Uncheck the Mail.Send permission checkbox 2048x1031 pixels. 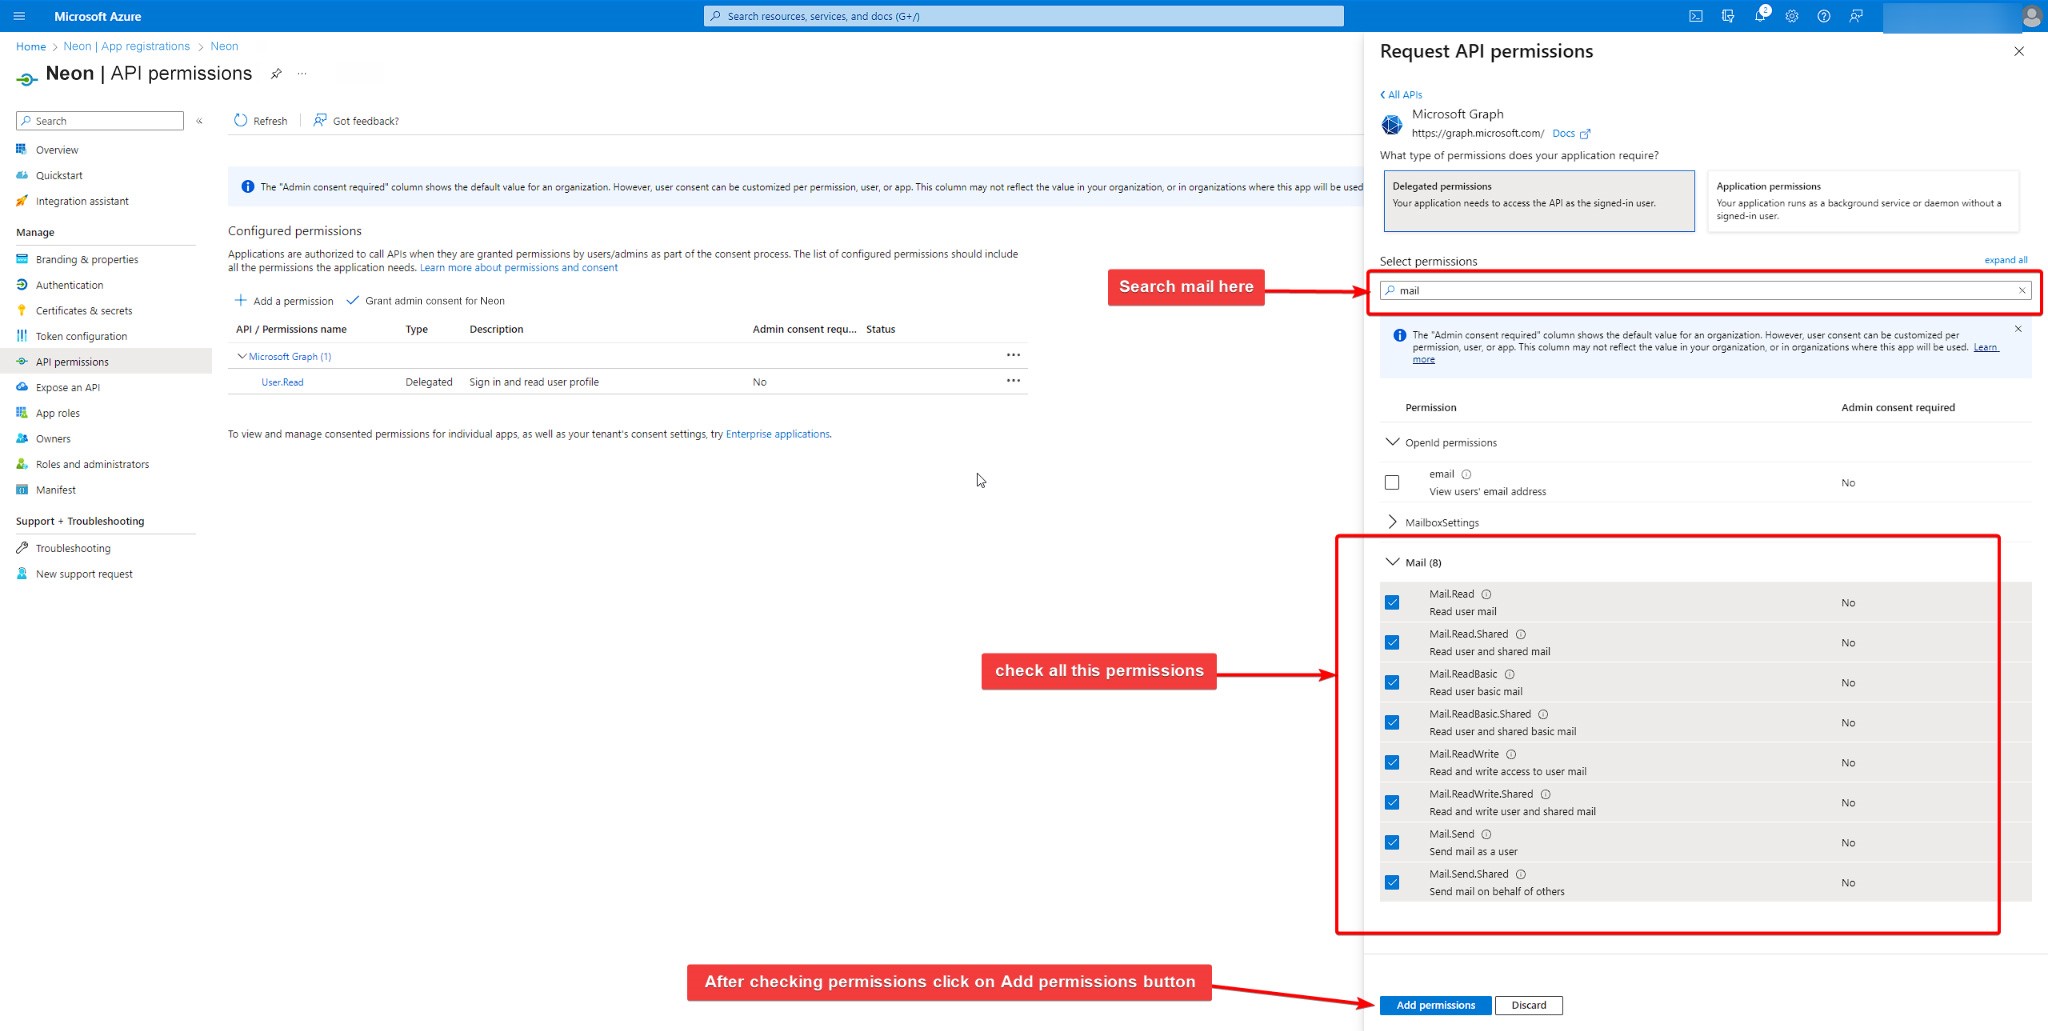pos(1392,843)
